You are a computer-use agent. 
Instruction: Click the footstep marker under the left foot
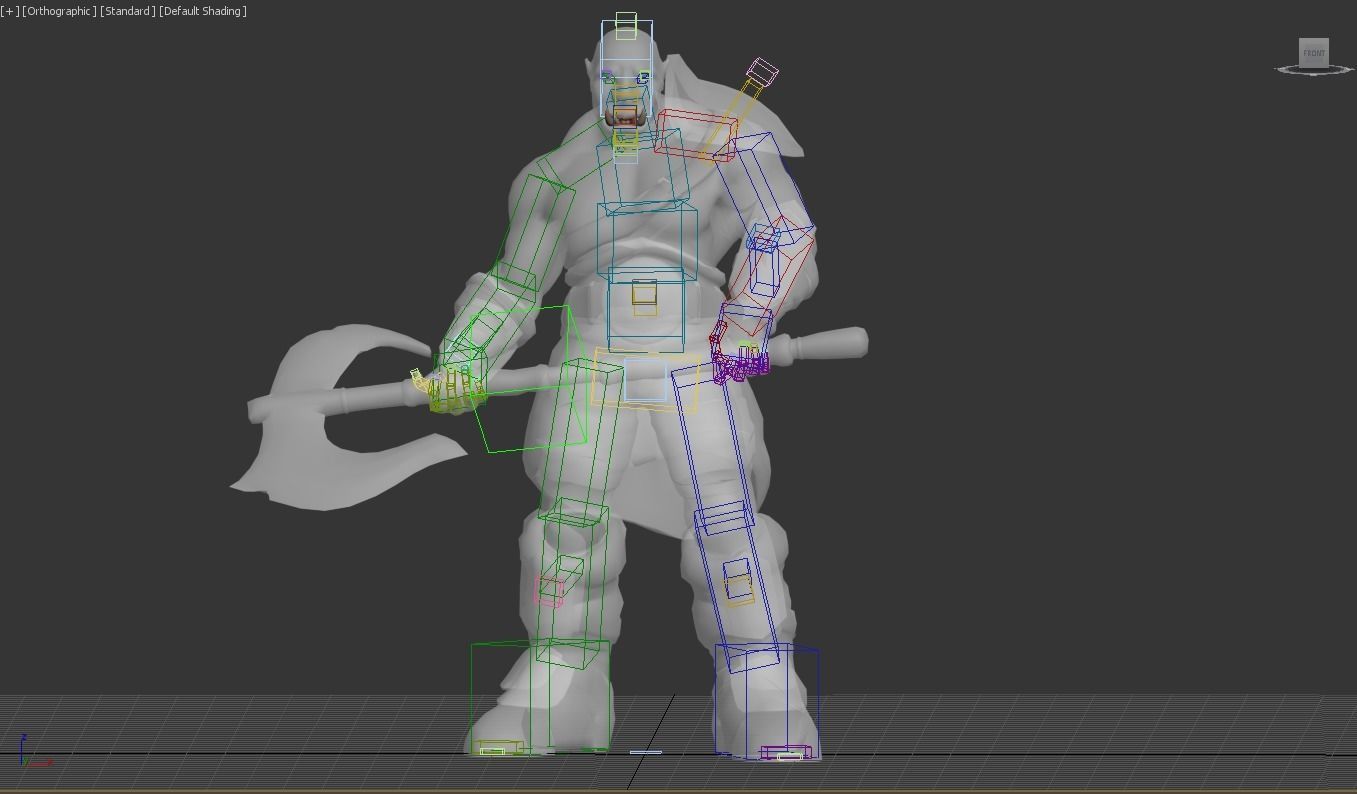pos(498,747)
